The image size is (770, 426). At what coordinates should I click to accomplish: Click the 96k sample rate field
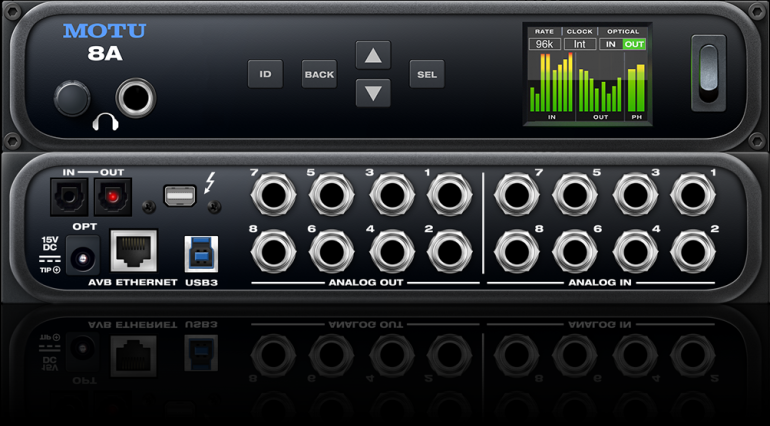(x=544, y=45)
